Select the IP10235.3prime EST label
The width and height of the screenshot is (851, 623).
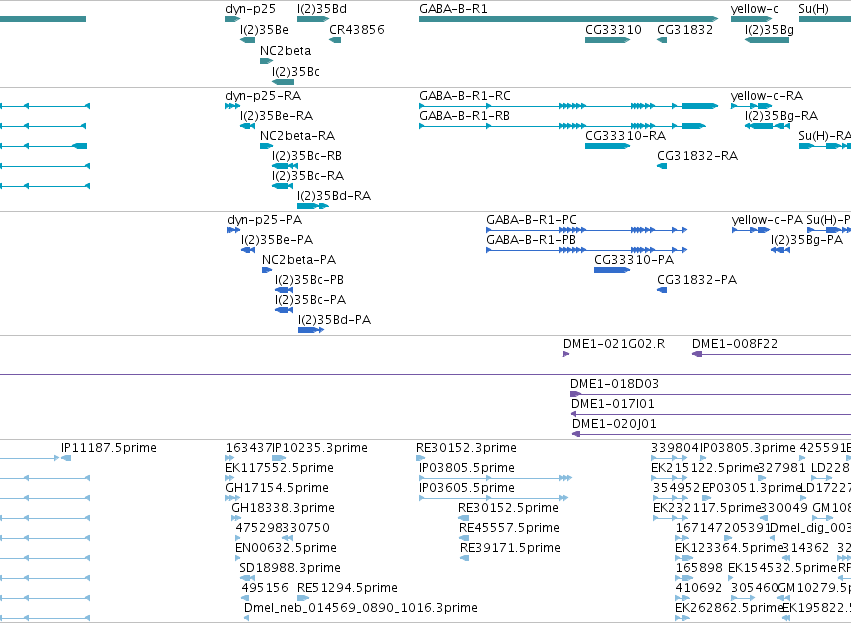(320, 448)
